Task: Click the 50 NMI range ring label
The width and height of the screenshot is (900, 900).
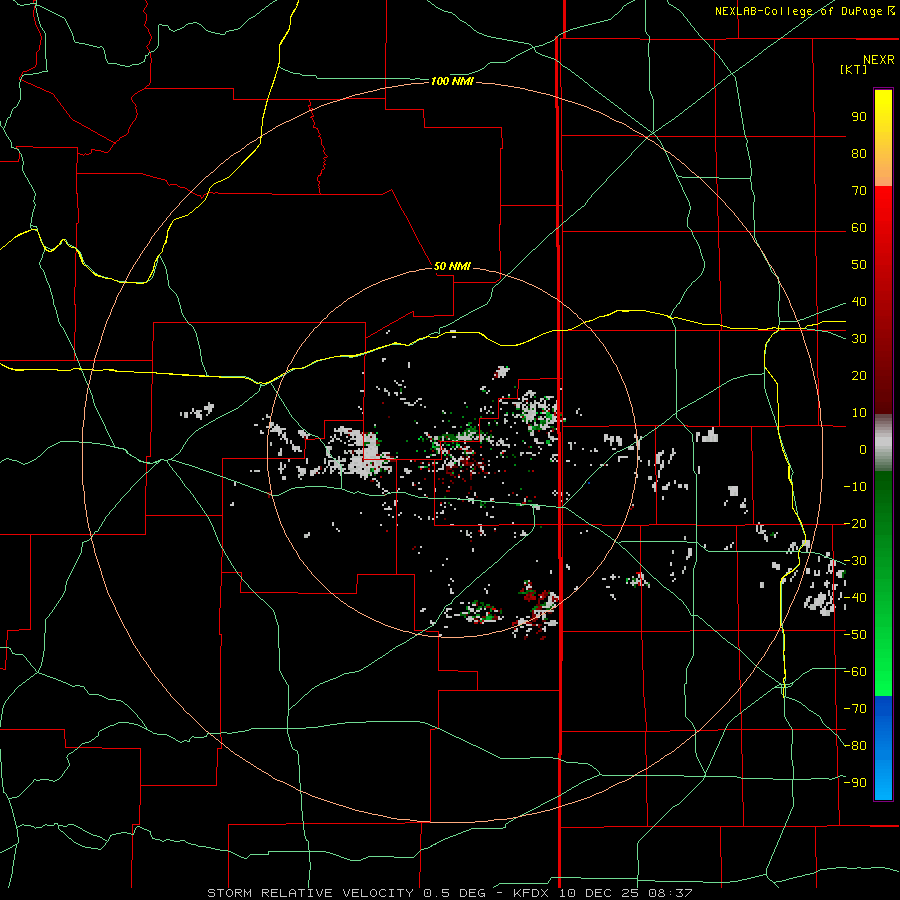Action: coord(452,266)
